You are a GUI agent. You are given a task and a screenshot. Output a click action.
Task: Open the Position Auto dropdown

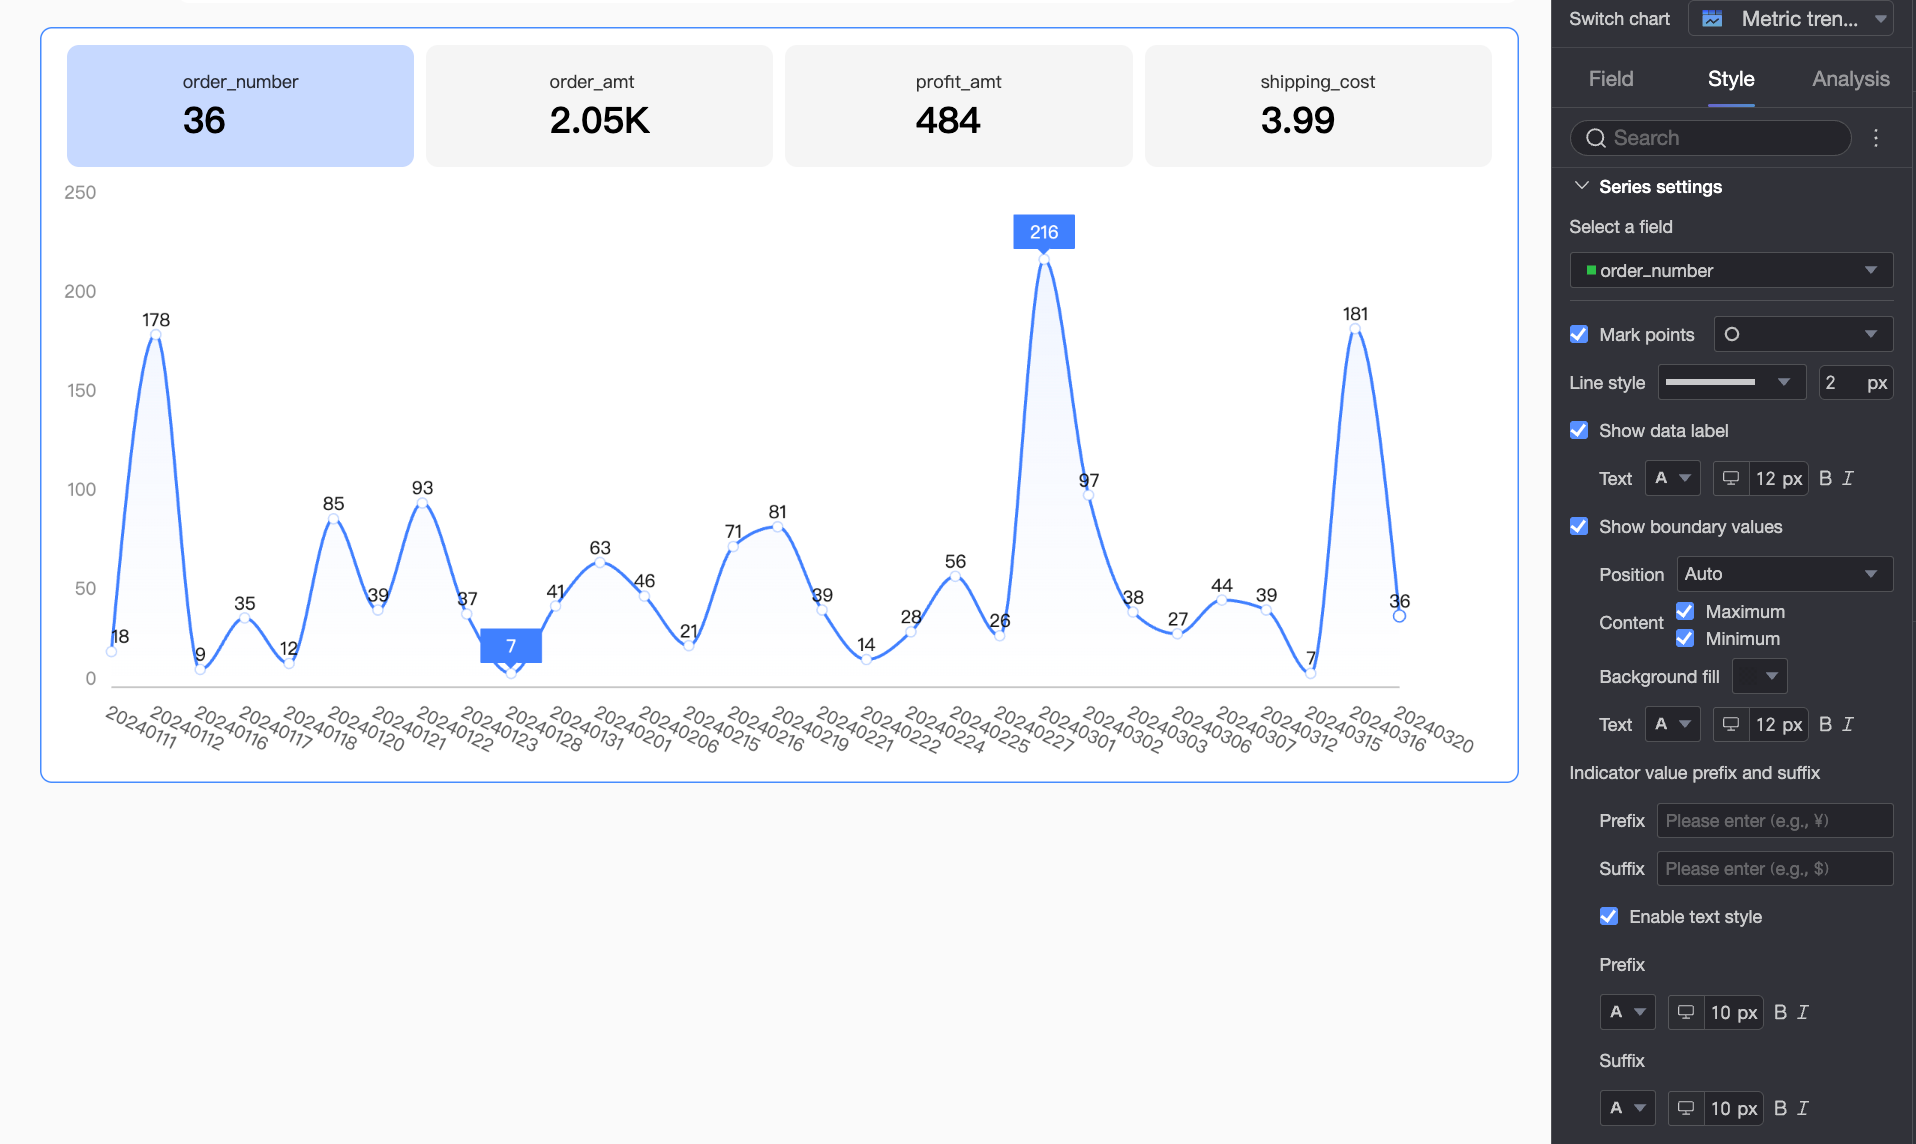[x=1784, y=574]
